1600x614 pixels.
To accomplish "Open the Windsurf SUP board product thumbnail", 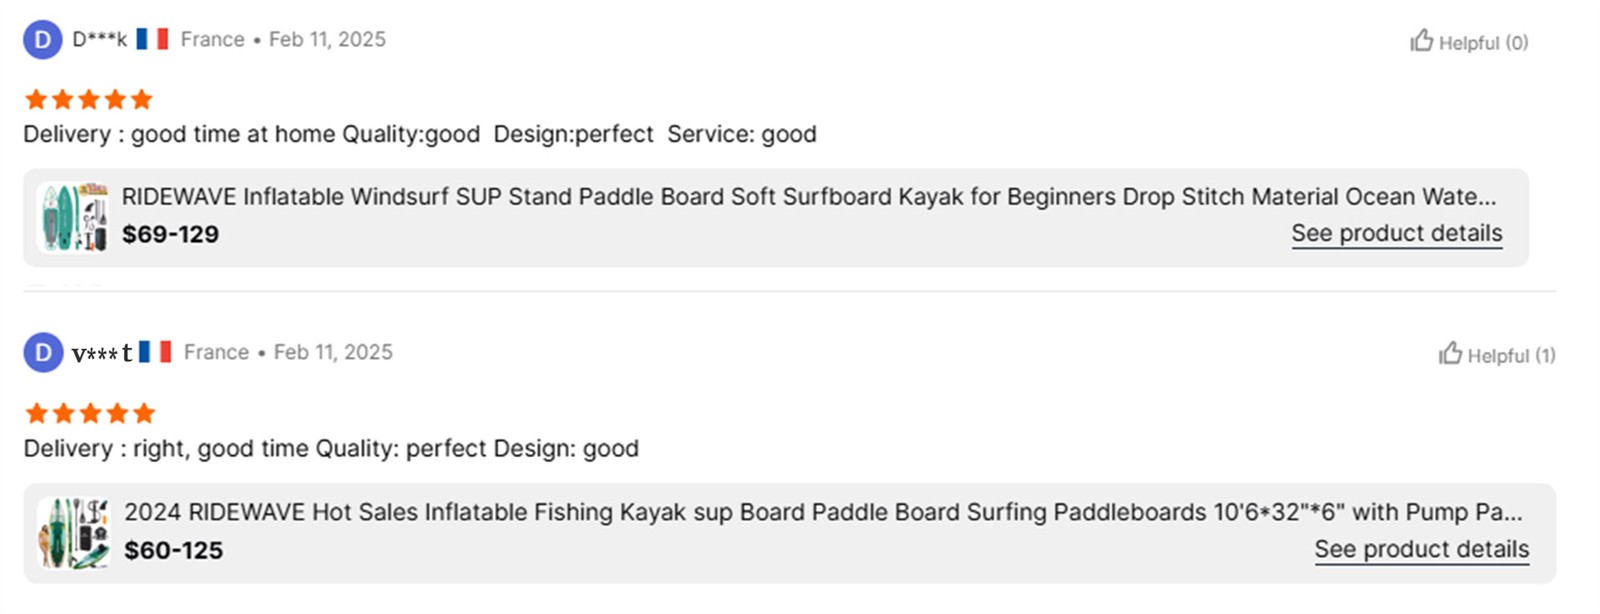I will coord(73,217).
